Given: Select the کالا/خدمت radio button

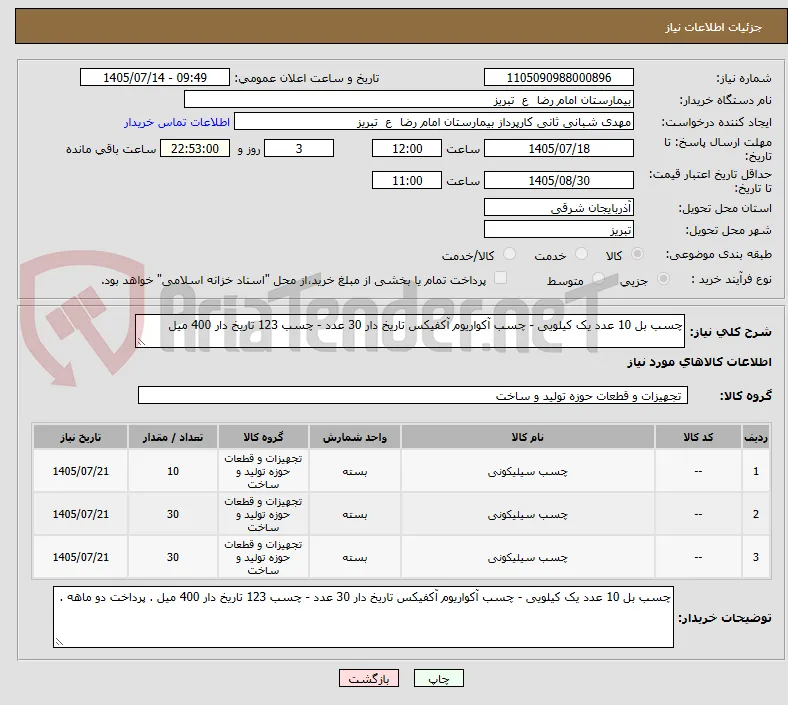Looking at the screenshot, I should [510, 254].
